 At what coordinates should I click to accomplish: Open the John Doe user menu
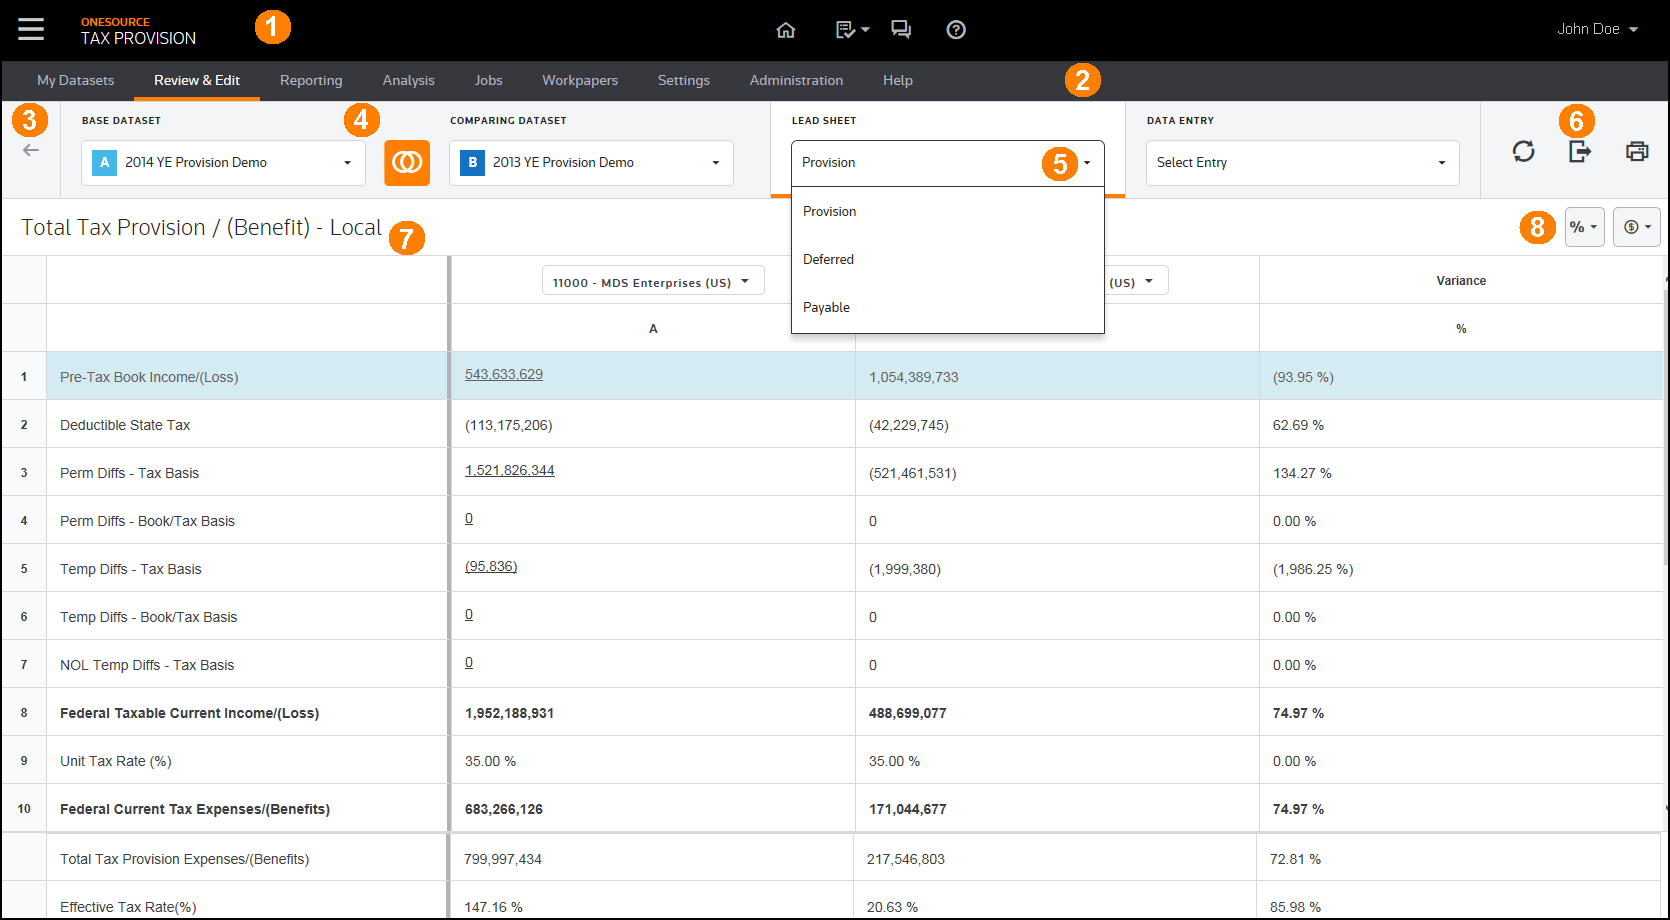tap(1597, 29)
